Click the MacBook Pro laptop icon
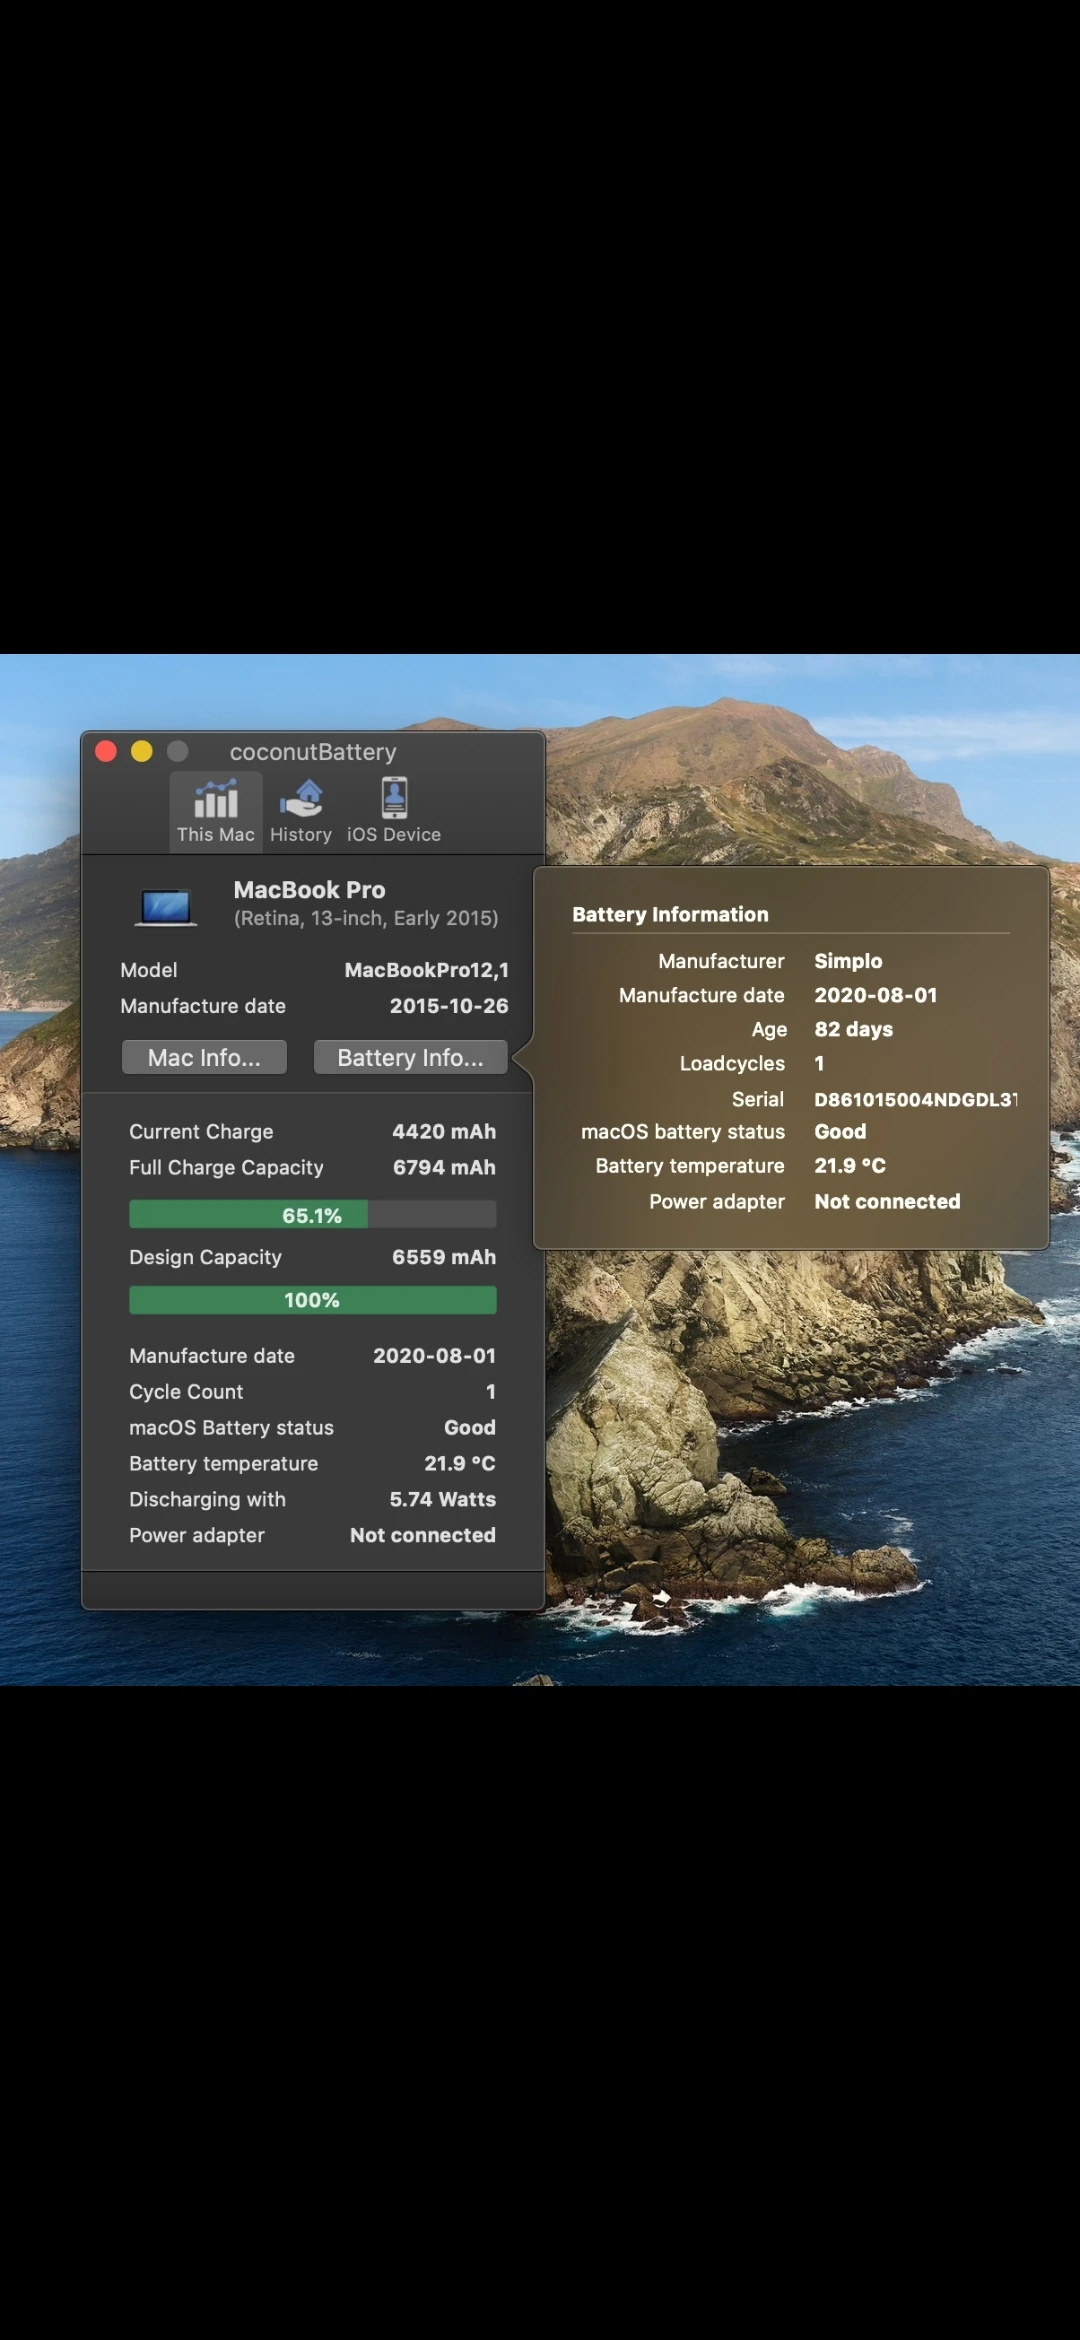This screenshot has width=1080, height=2340. (166, 907)
